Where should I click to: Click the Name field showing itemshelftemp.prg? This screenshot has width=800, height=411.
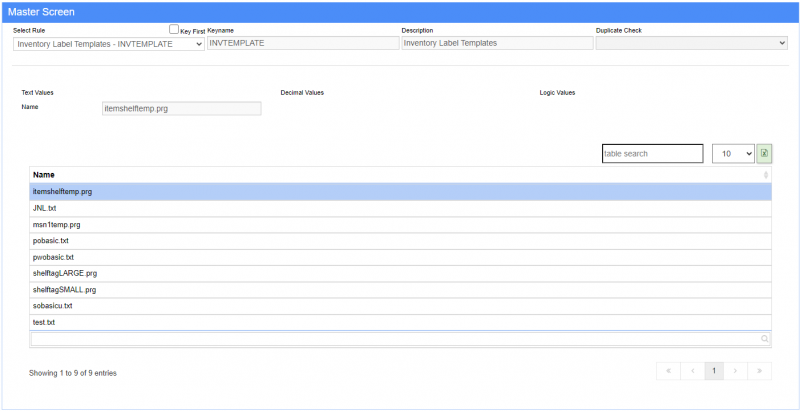coord(181,108)
